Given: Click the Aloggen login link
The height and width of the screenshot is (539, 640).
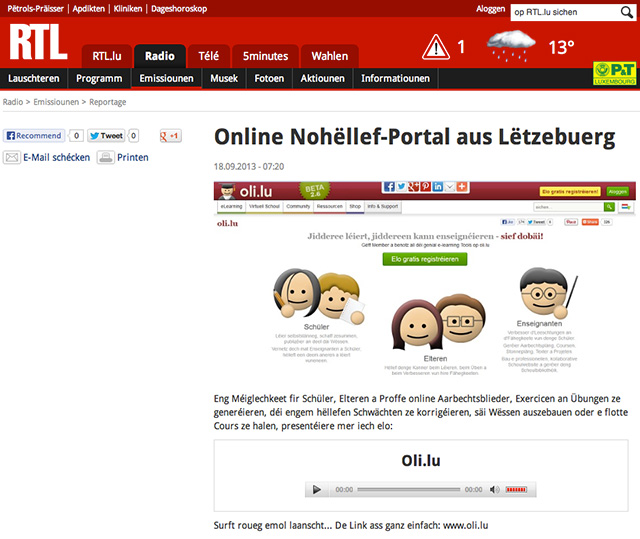Looking at the screenshot, I should (x=490, y=8).
